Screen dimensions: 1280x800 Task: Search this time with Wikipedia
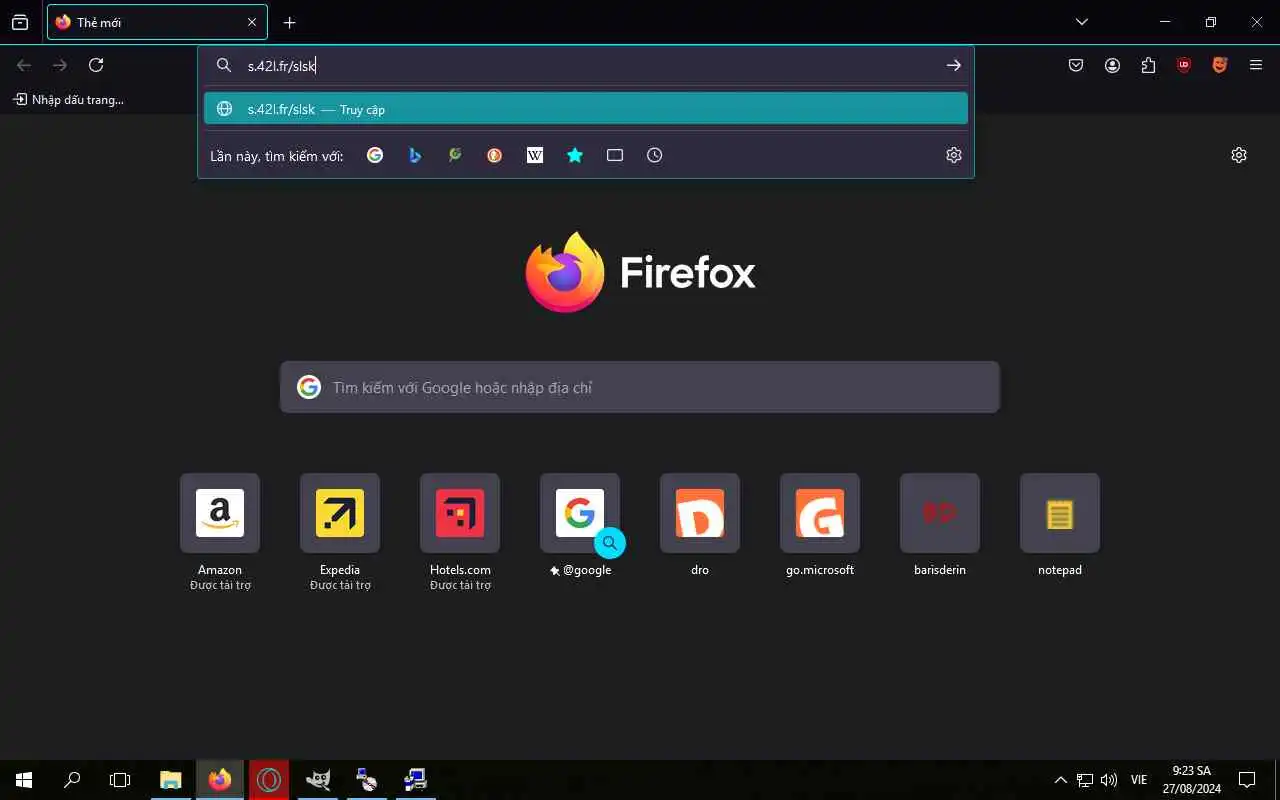[535, 155]
